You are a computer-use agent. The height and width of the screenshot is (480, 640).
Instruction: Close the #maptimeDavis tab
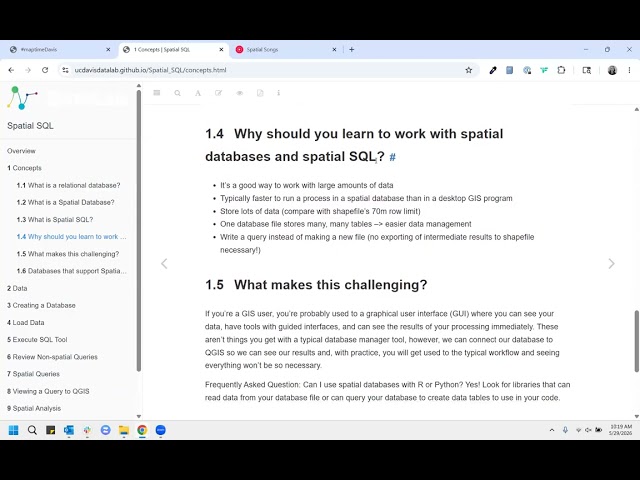pyautogui.click(x=108, y=49)
